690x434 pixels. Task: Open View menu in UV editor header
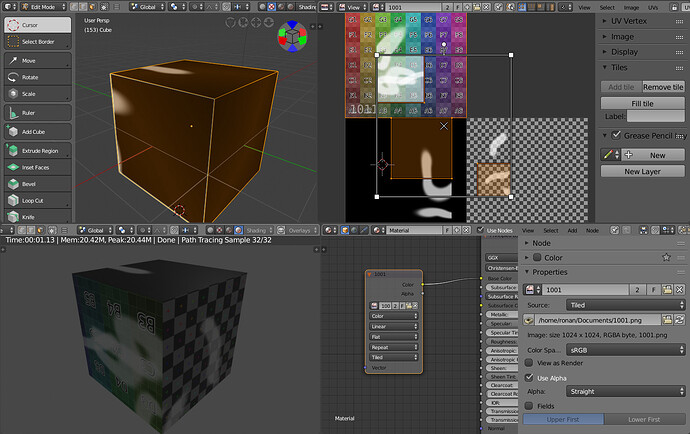(x=584, y=7)
